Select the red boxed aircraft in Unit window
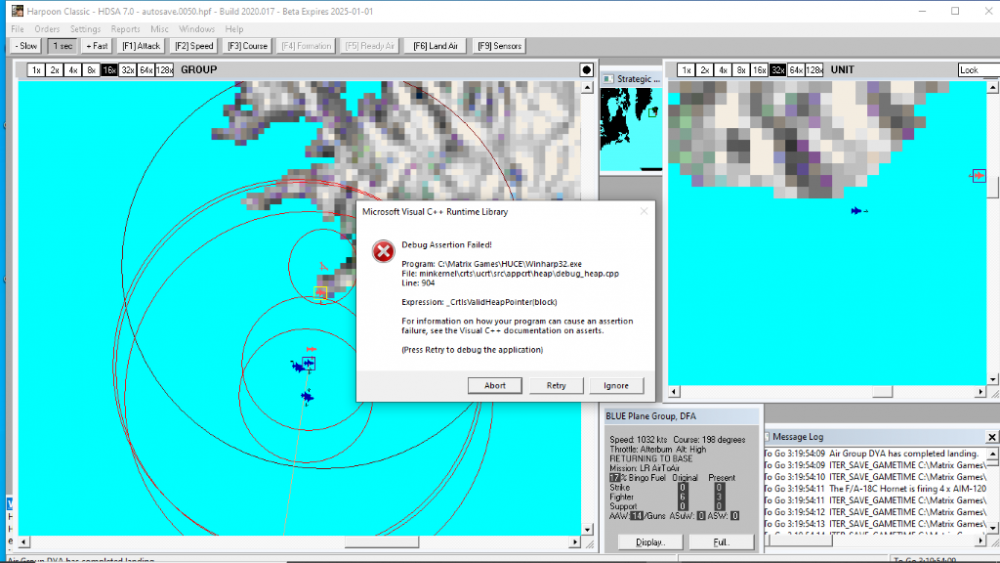The width and height of the screenshot is (1000, 563). [979, 175]
